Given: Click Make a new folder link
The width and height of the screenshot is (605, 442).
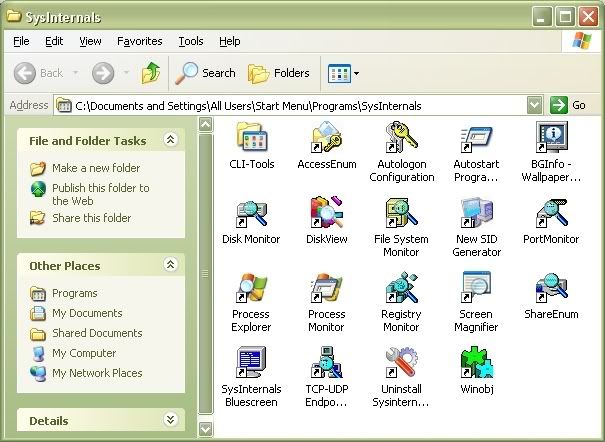Looking at the screenshot, I should [x=96, y=168].
